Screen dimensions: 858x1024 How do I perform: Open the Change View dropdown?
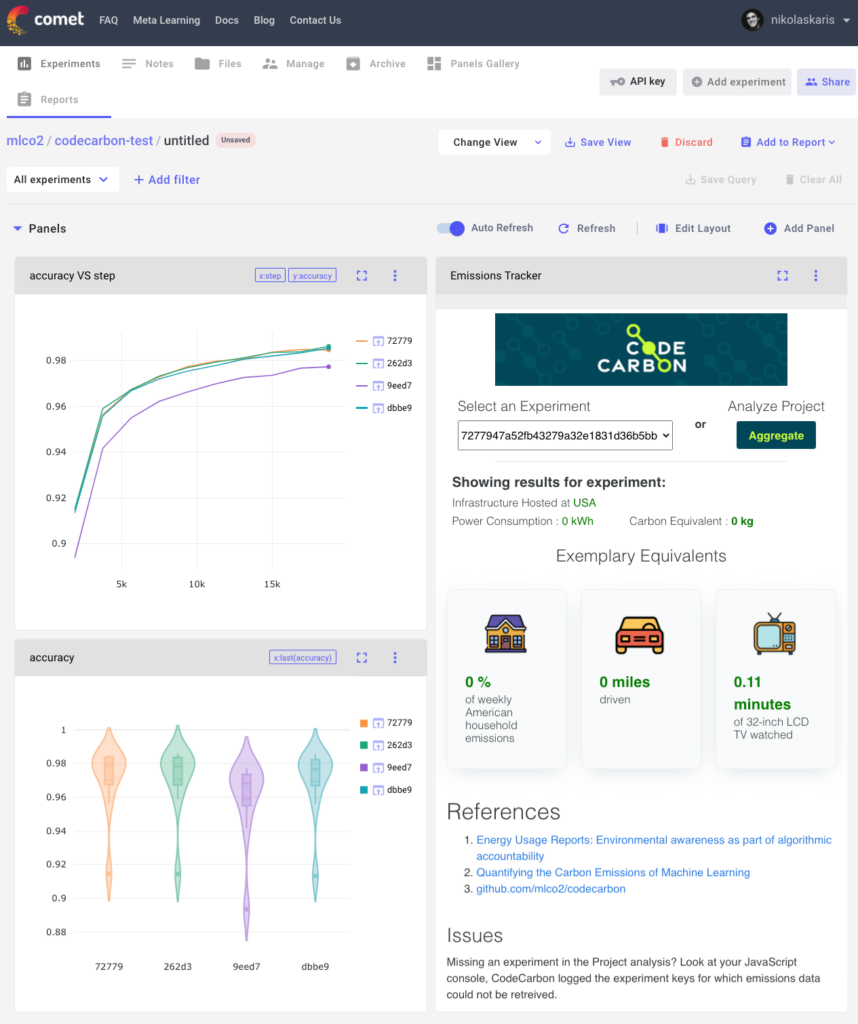point(494,142)
